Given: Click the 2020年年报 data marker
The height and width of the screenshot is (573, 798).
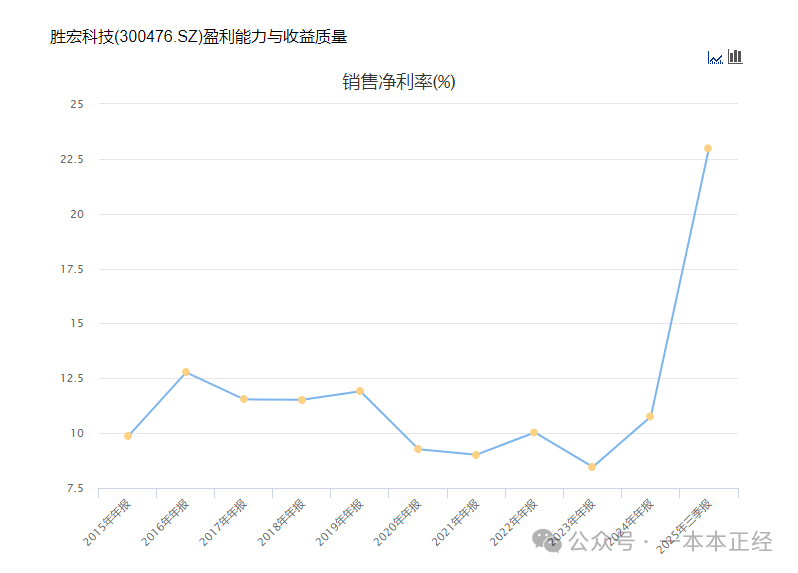Looking at the screenshot, I should [x=418, y=449].
